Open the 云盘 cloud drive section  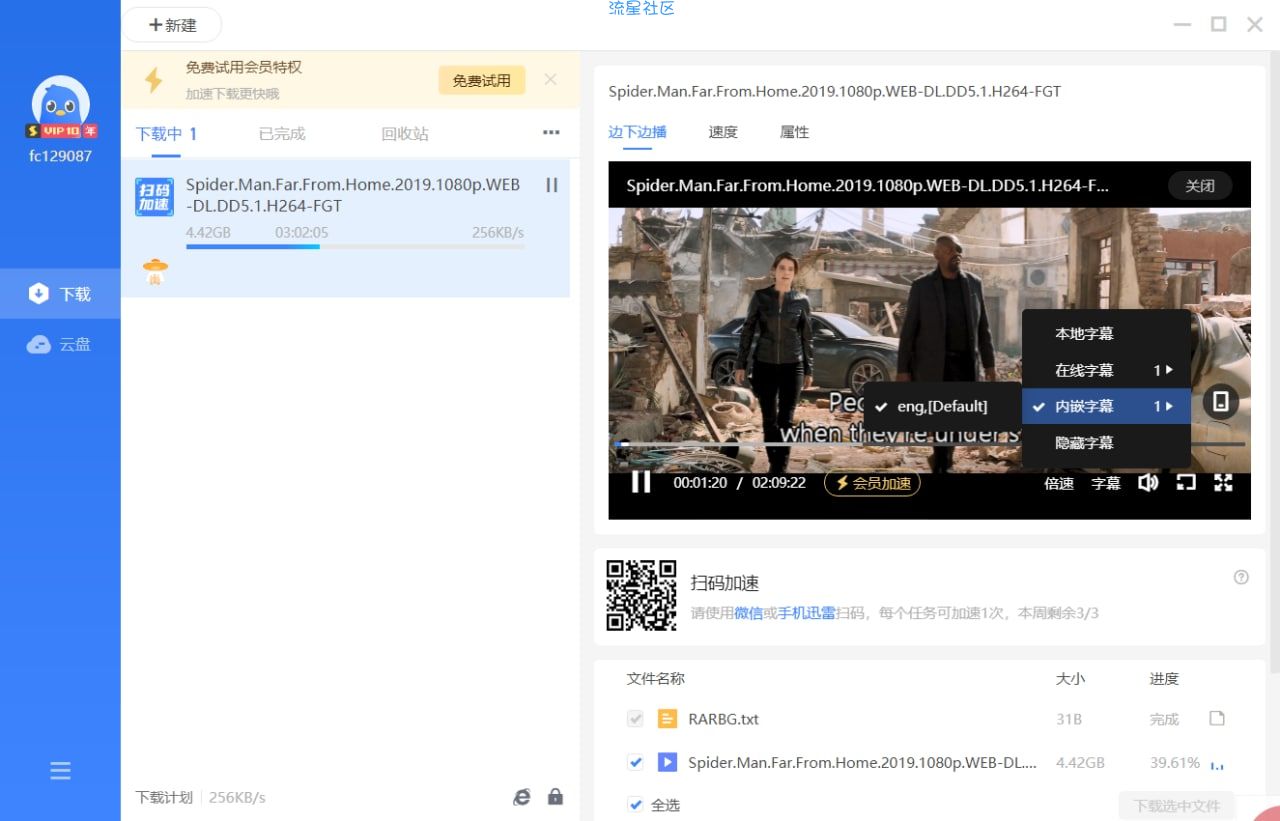click(60, 344)
